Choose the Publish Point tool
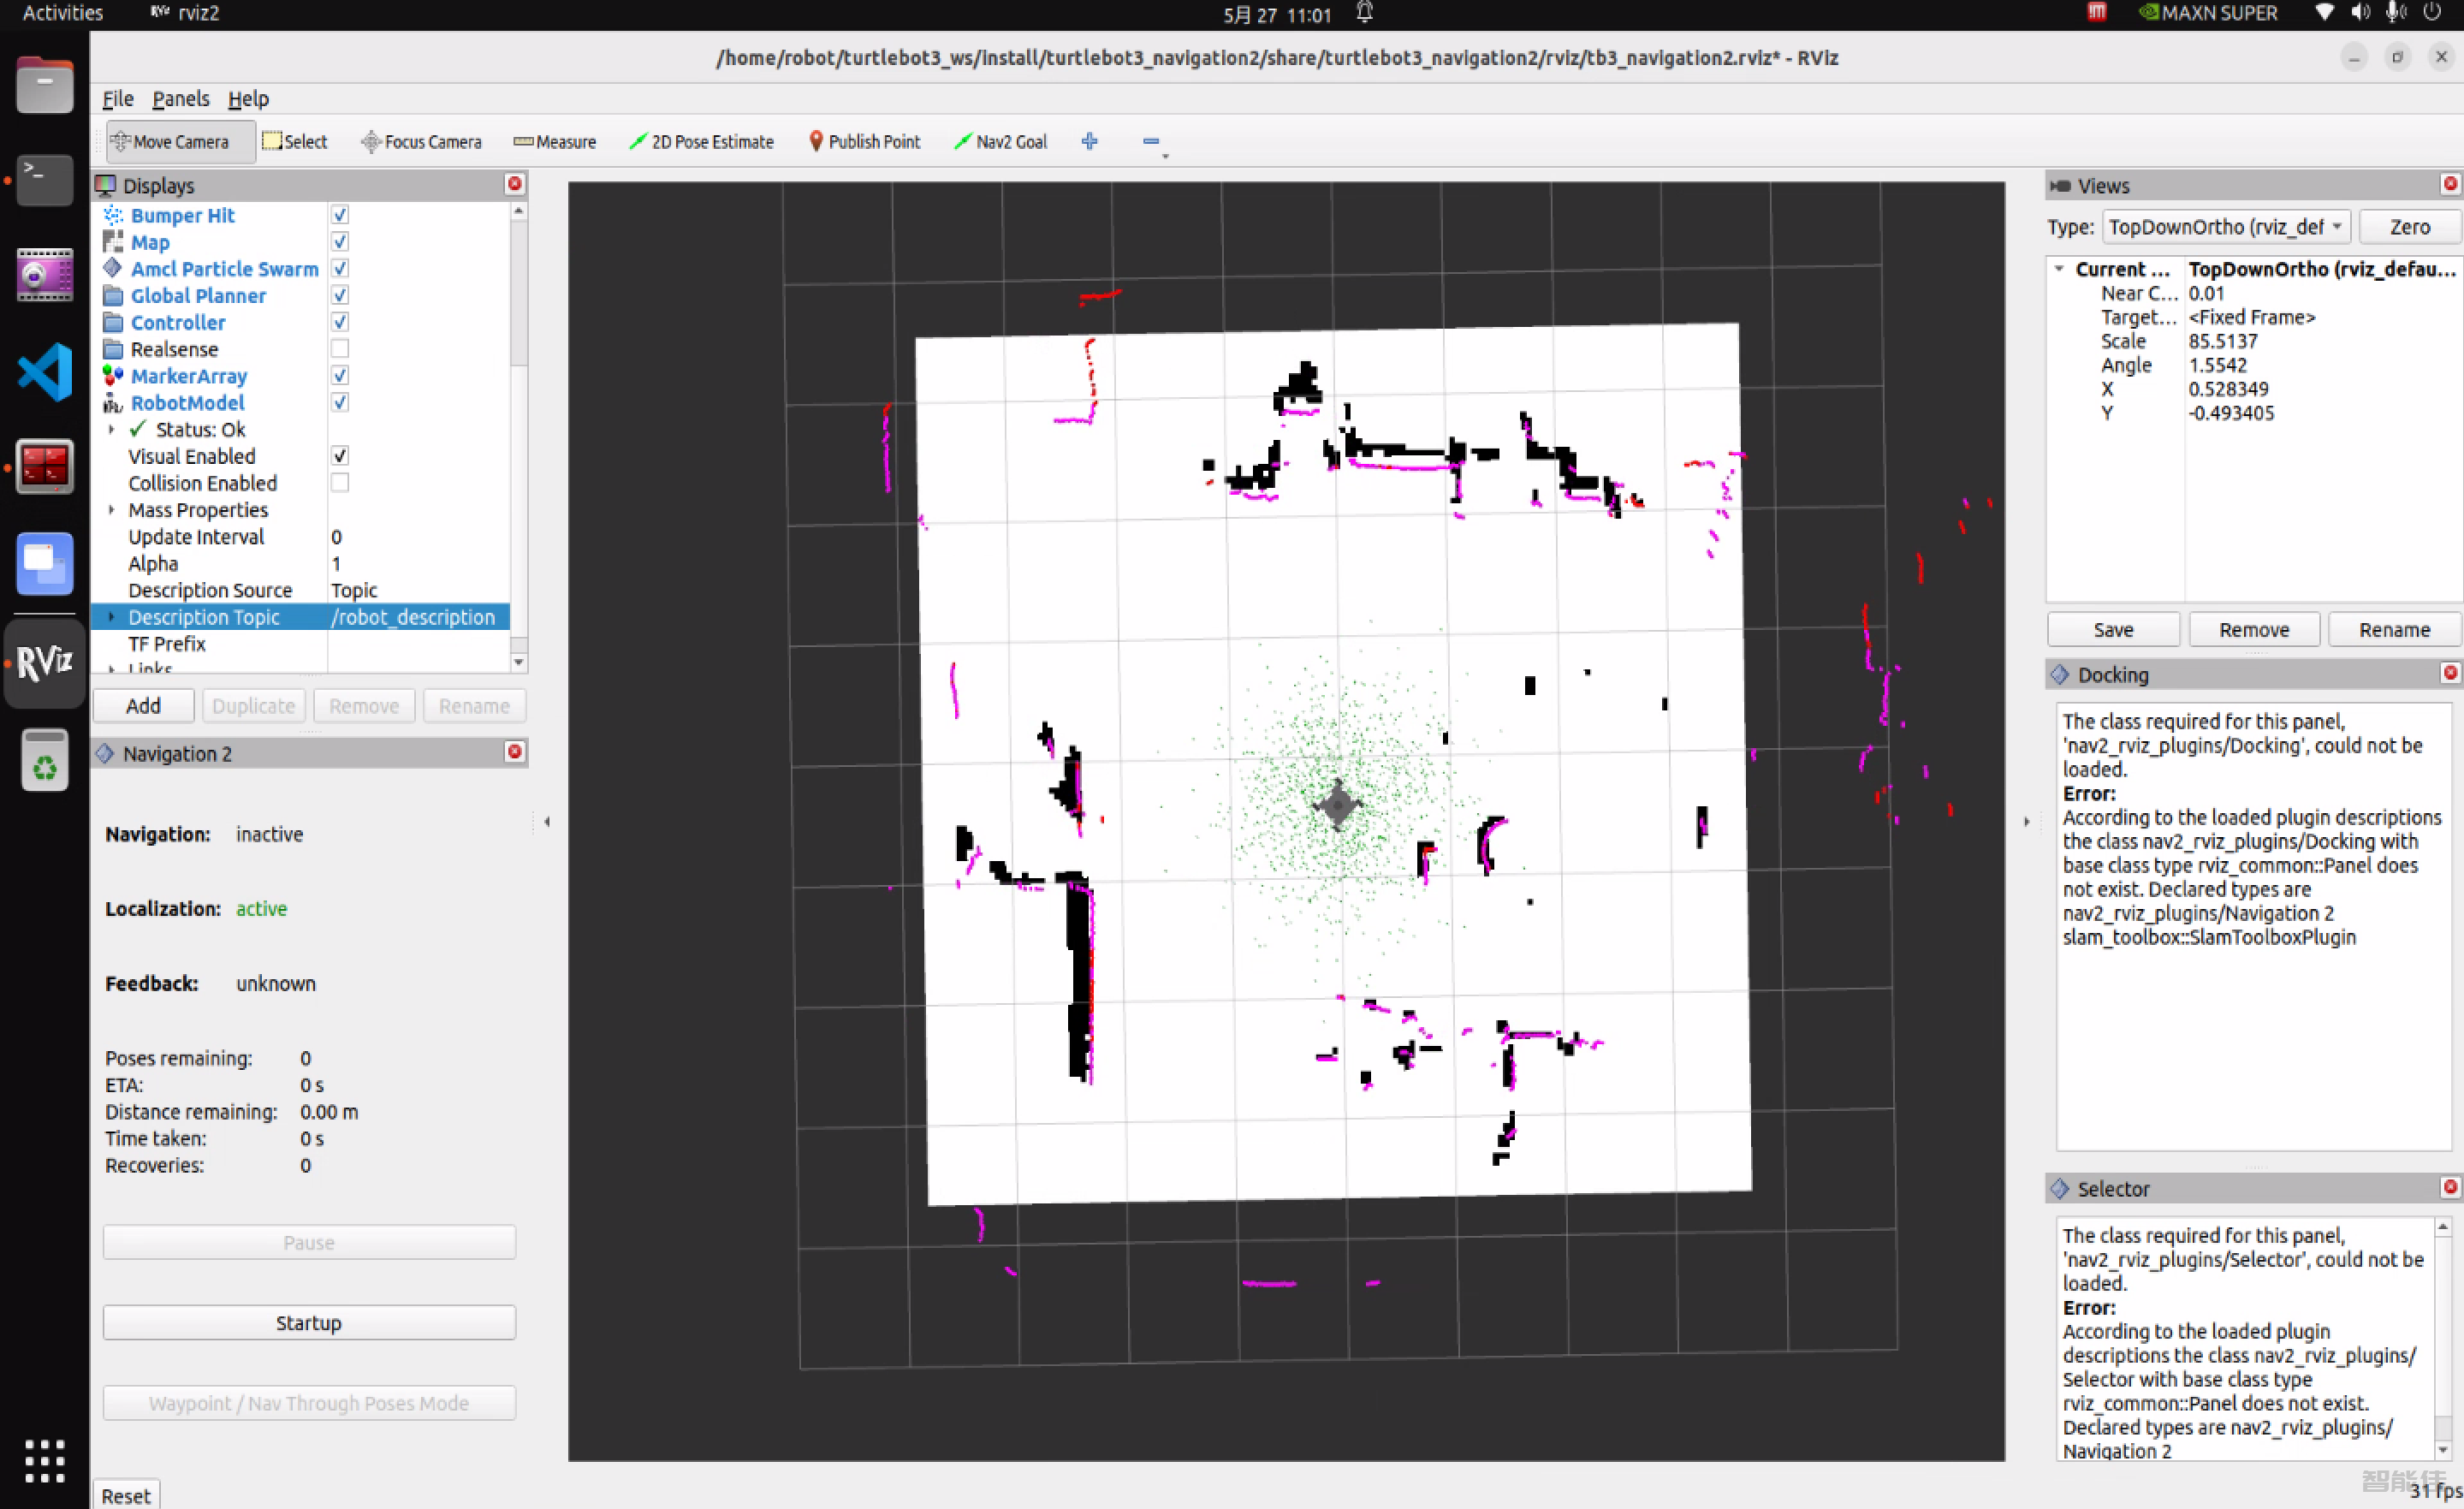 coord(864,141)
